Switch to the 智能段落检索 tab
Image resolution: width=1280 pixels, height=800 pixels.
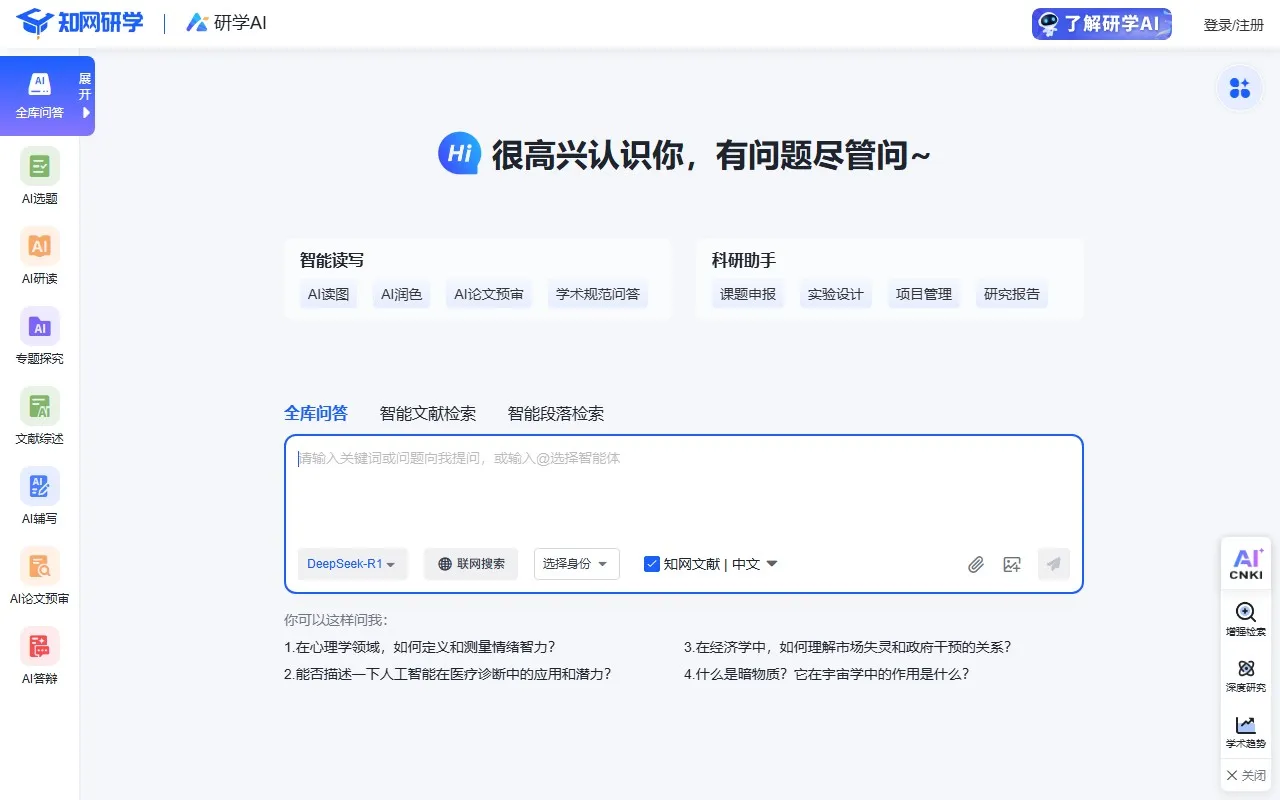tap(553, 413)
